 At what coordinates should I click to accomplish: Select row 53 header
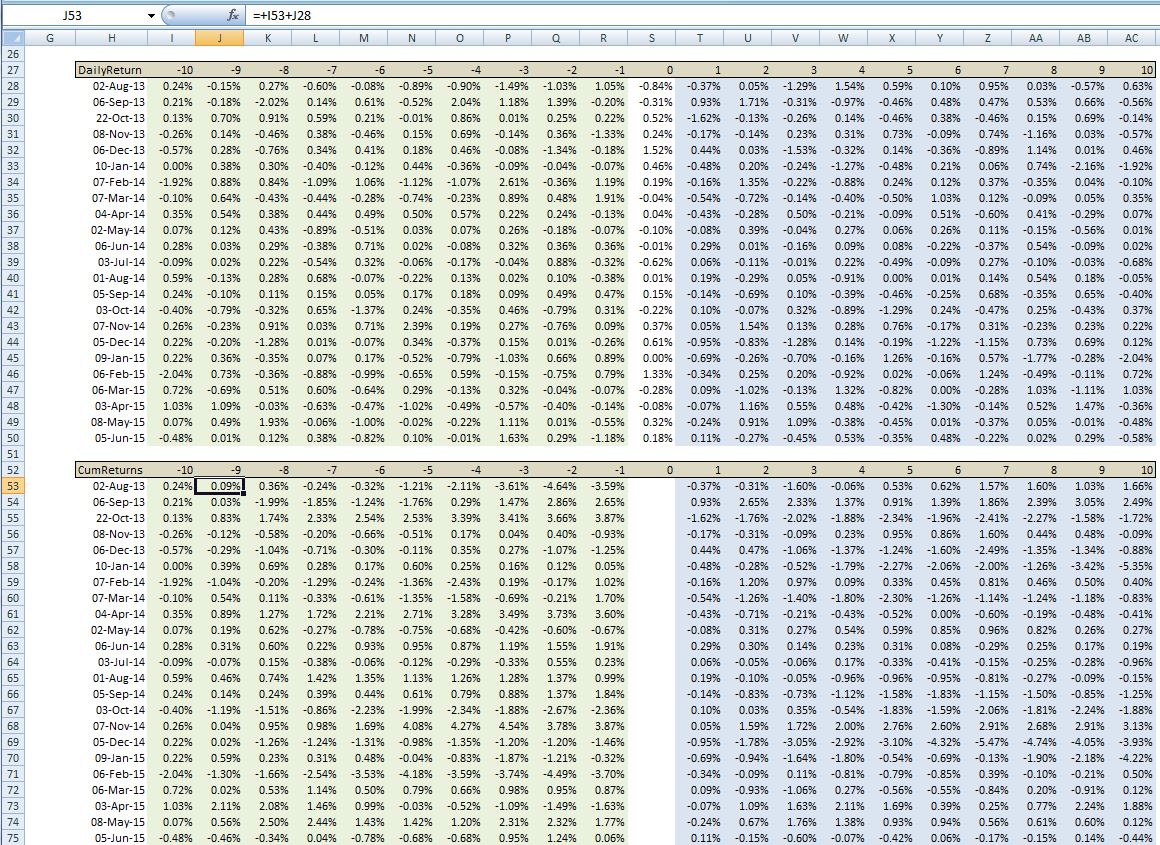[13, 485]
